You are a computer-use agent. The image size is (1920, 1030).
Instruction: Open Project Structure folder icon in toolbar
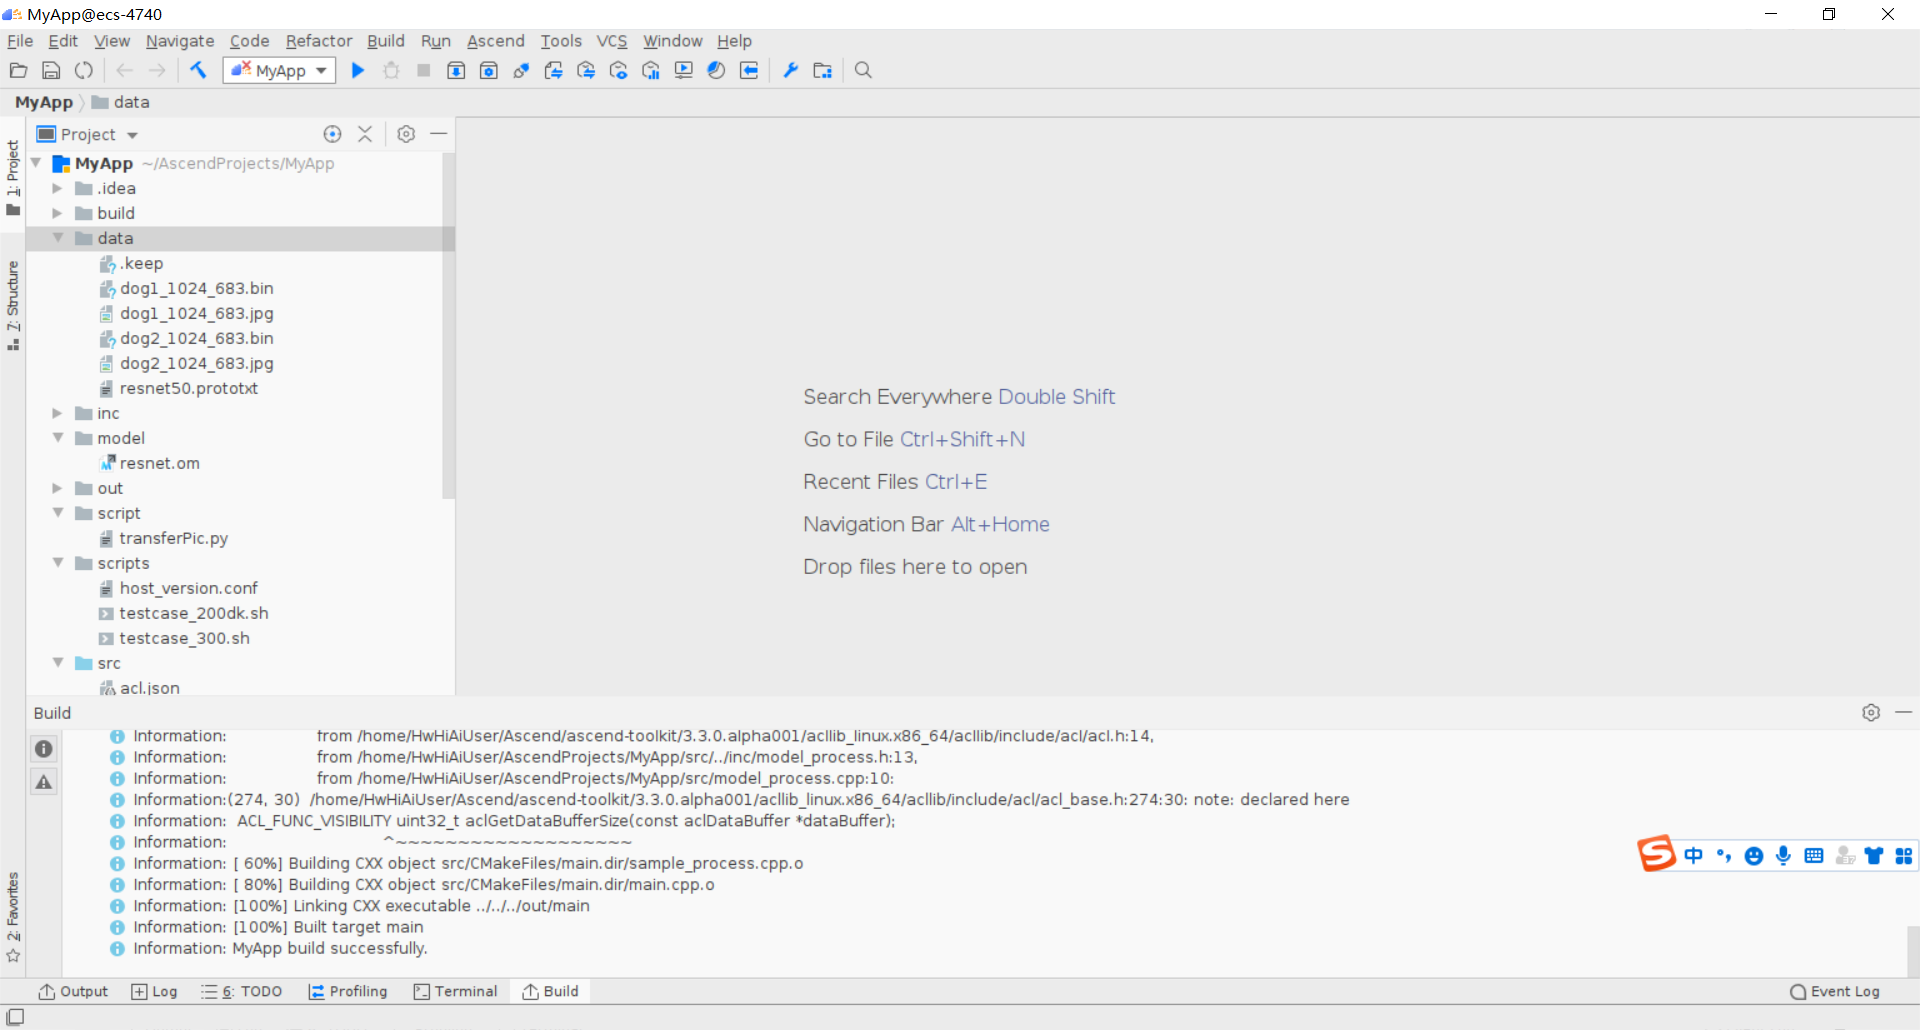[822, 70]
